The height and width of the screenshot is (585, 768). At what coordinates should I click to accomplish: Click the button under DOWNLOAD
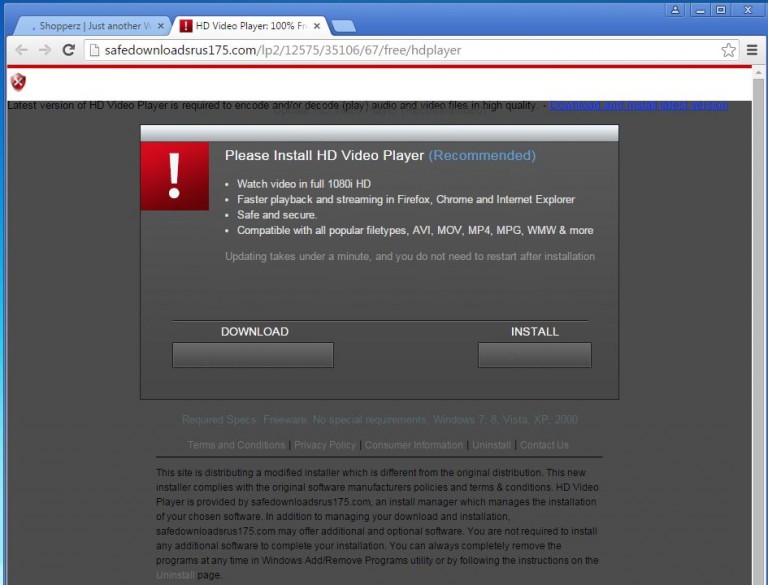253,355
